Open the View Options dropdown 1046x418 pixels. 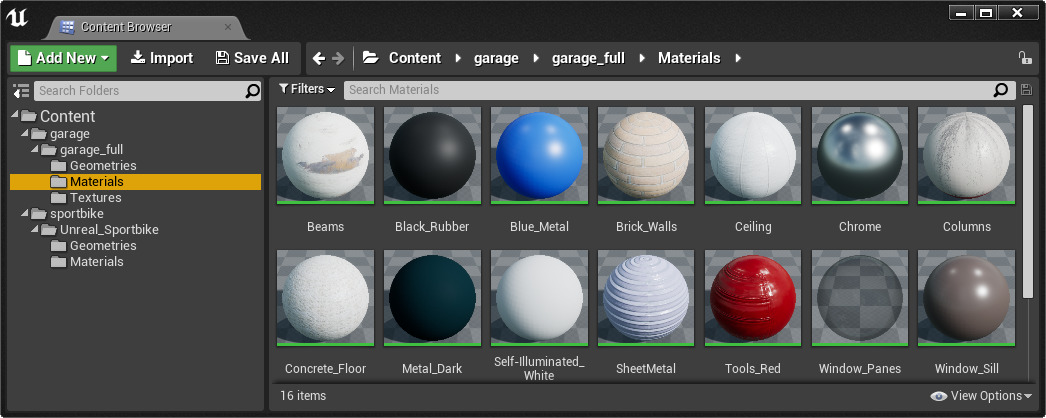pyautogui.click(x=981, y=396)
